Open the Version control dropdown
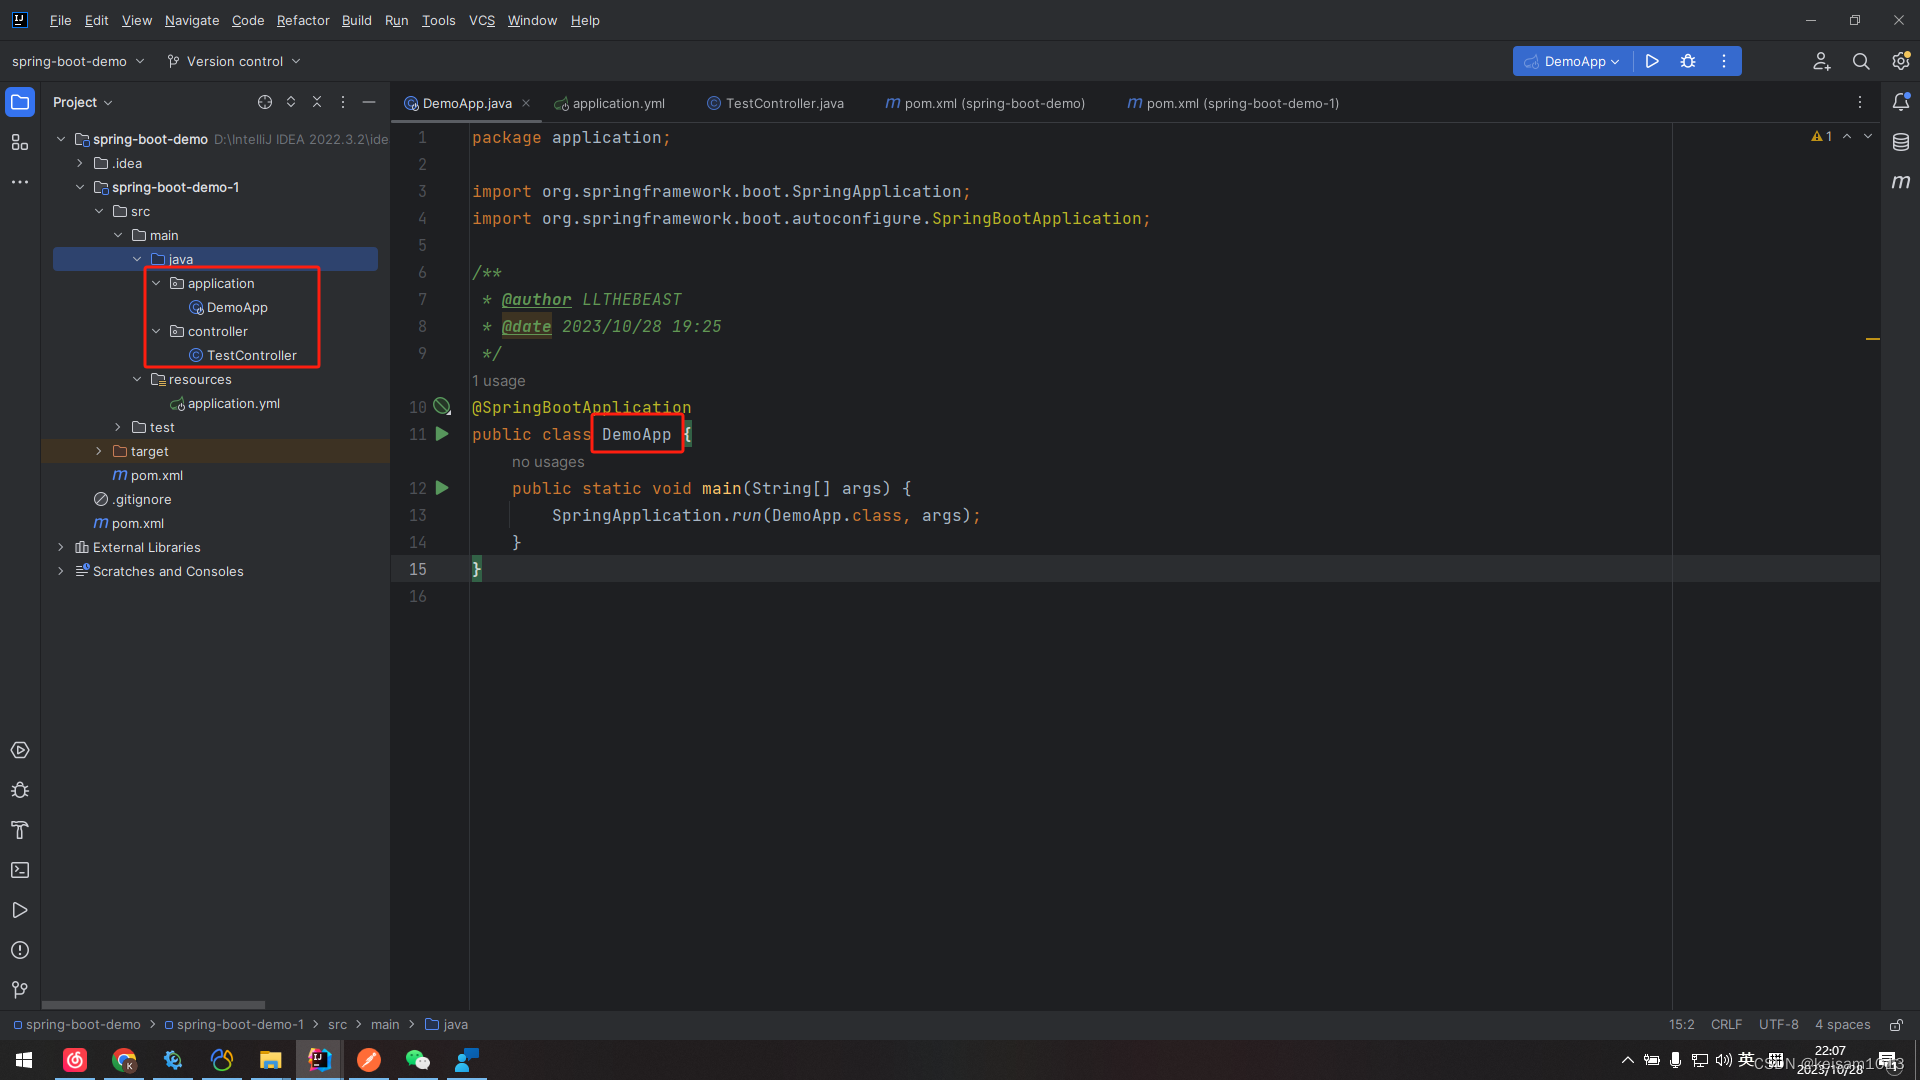 click(x=234, y=61)
